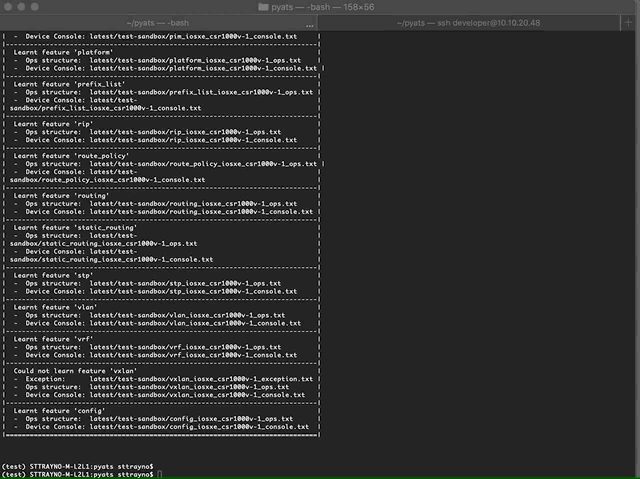Click routing_iosxe_csr1000v-1_console.txt path
Image resolution: width=640 pixels, height=479 pixels.
click(201, 212)
